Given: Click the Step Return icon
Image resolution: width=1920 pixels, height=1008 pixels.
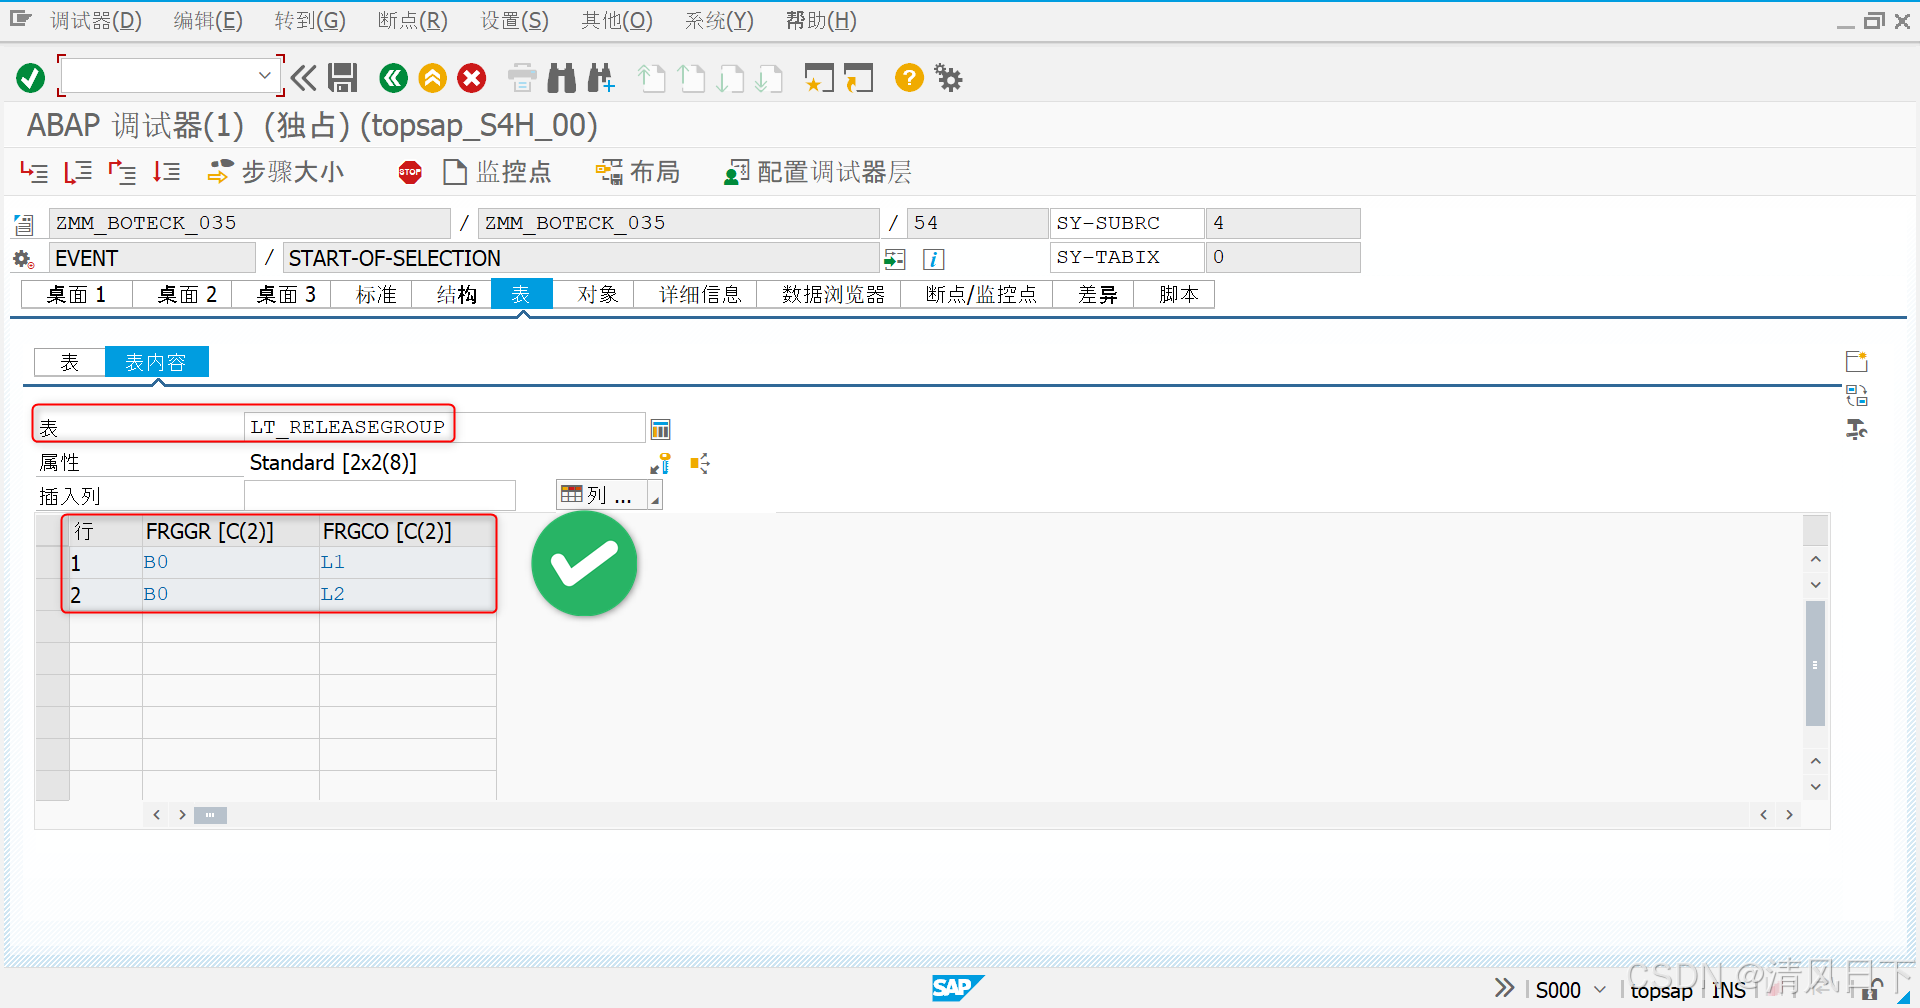Looking at the screenshot, I should [122, 172].
